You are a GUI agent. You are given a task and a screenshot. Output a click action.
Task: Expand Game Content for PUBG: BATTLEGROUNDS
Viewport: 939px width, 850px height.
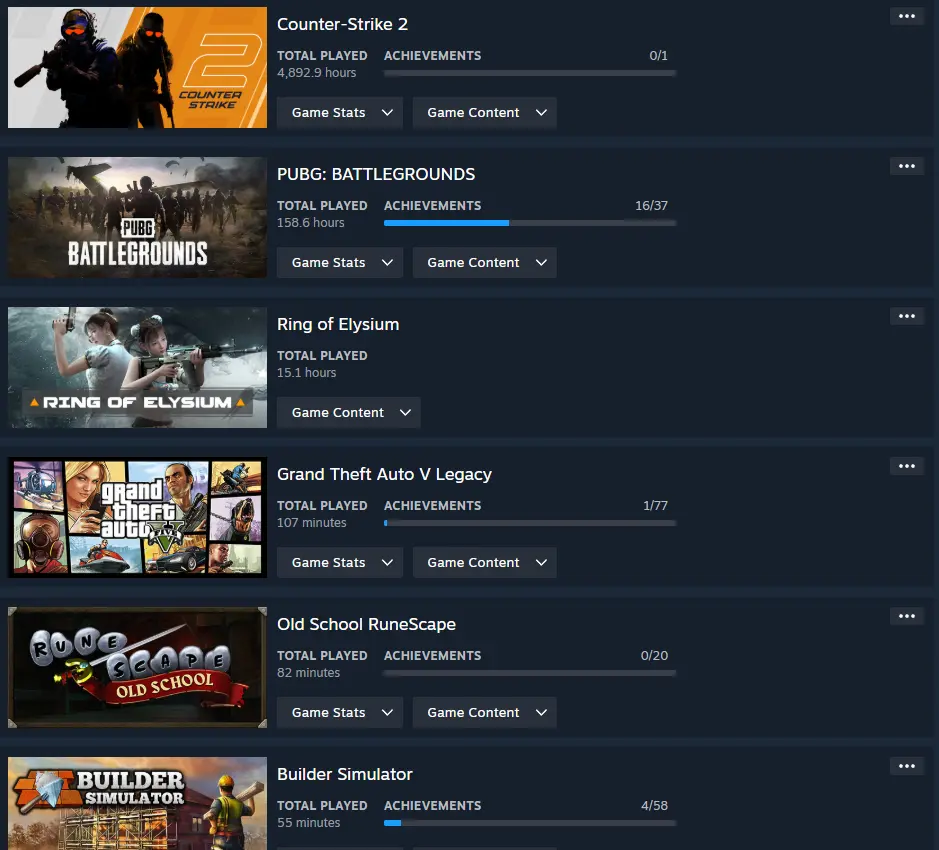coord(484,262)
